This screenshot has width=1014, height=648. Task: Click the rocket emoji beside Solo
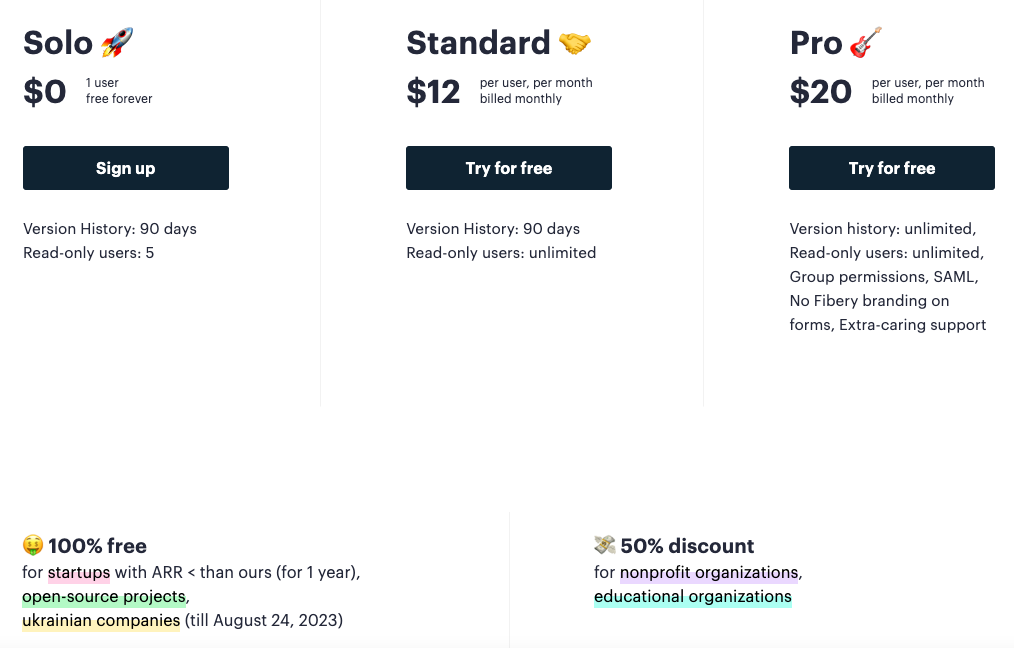coord(117,43)
